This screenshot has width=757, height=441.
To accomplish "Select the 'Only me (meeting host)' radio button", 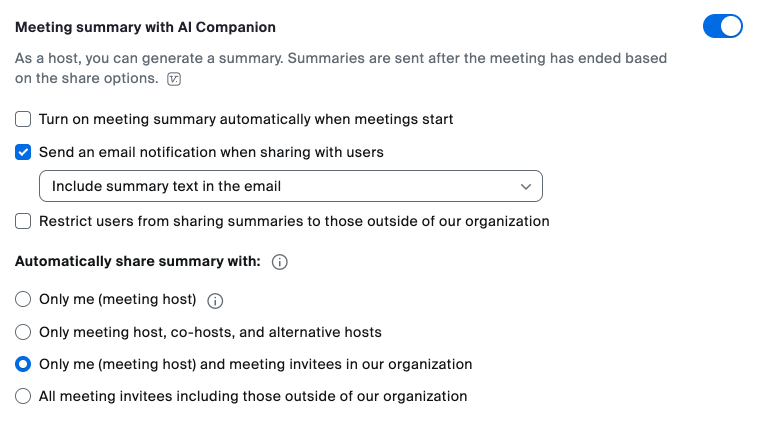I will pyautogui.click(x=23, y=299).
